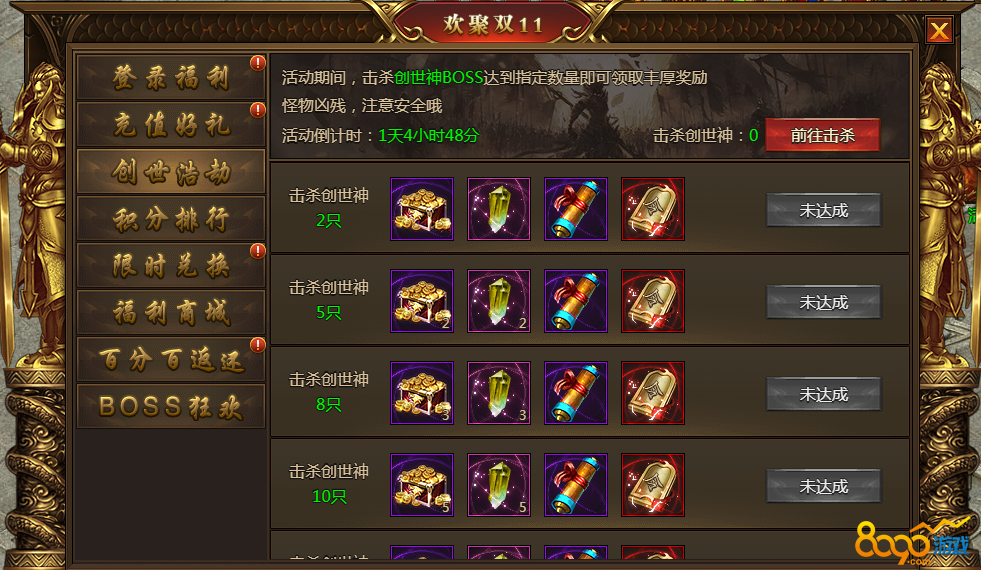Screen dimensions: 981x570
Task: Click yellow crystal icon in 2只 row
Action: tap(499, 209)
